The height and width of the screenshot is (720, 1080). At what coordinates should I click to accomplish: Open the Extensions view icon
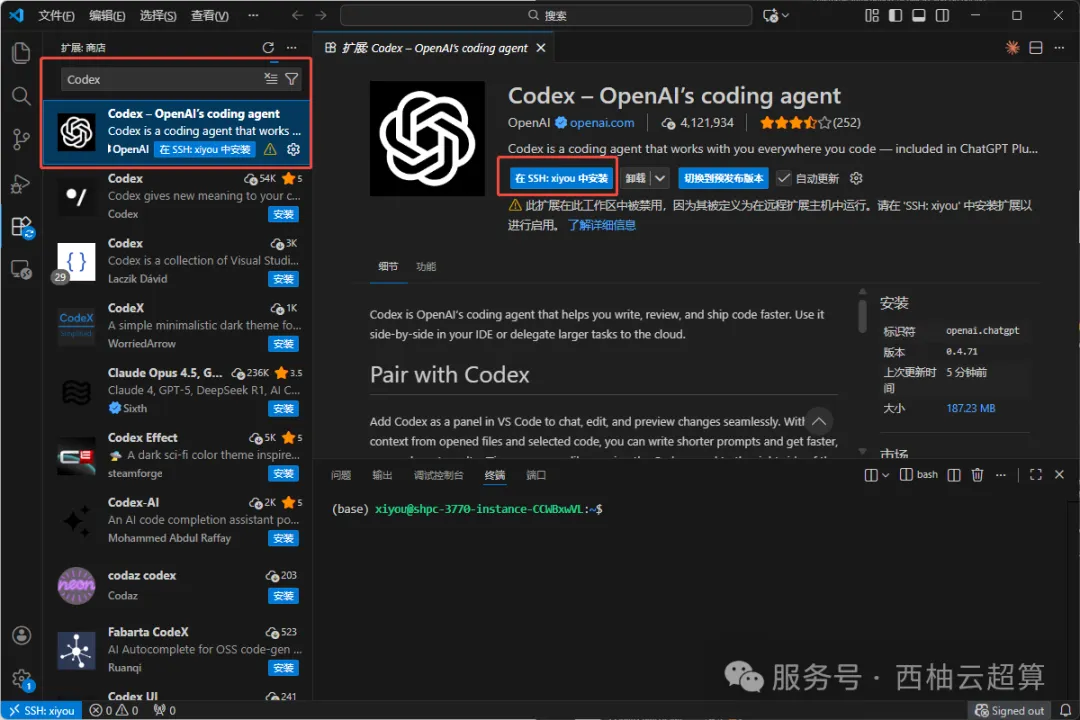[21, 227]
